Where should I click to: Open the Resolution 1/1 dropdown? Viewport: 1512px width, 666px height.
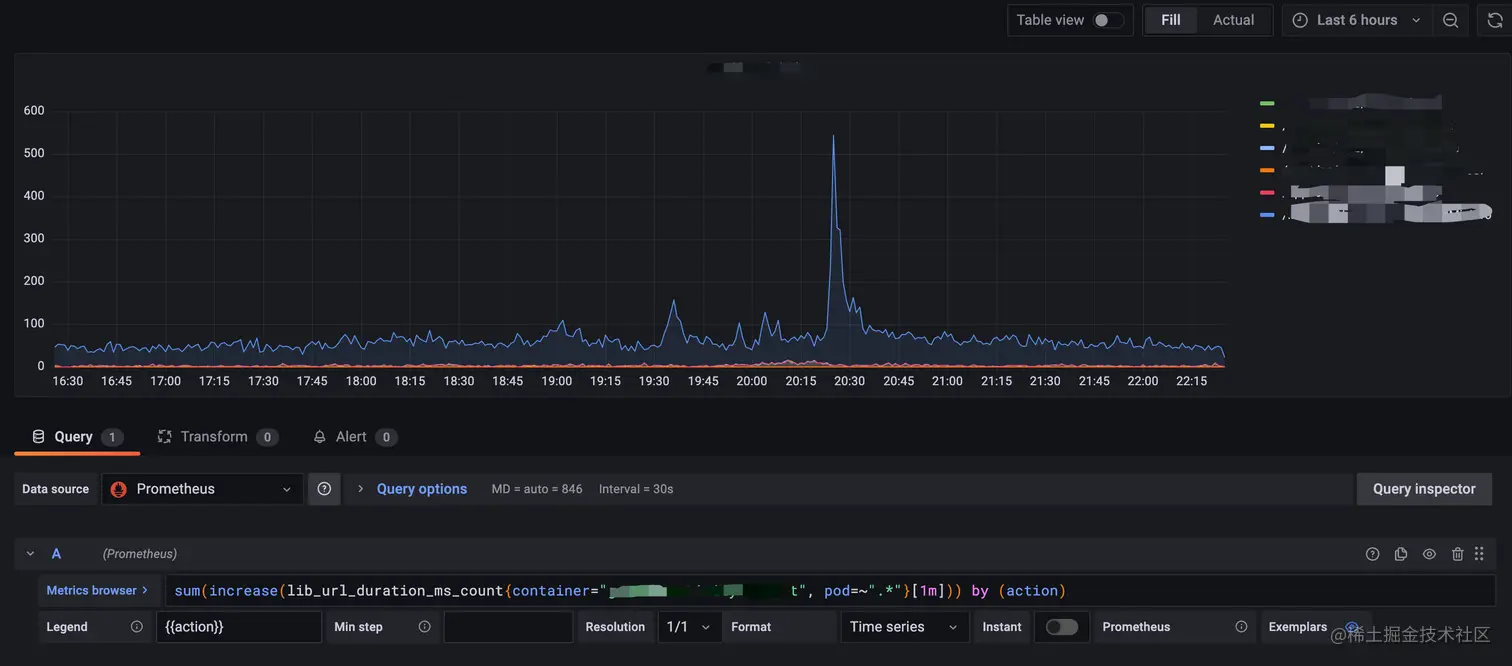[x=690, y=627]
